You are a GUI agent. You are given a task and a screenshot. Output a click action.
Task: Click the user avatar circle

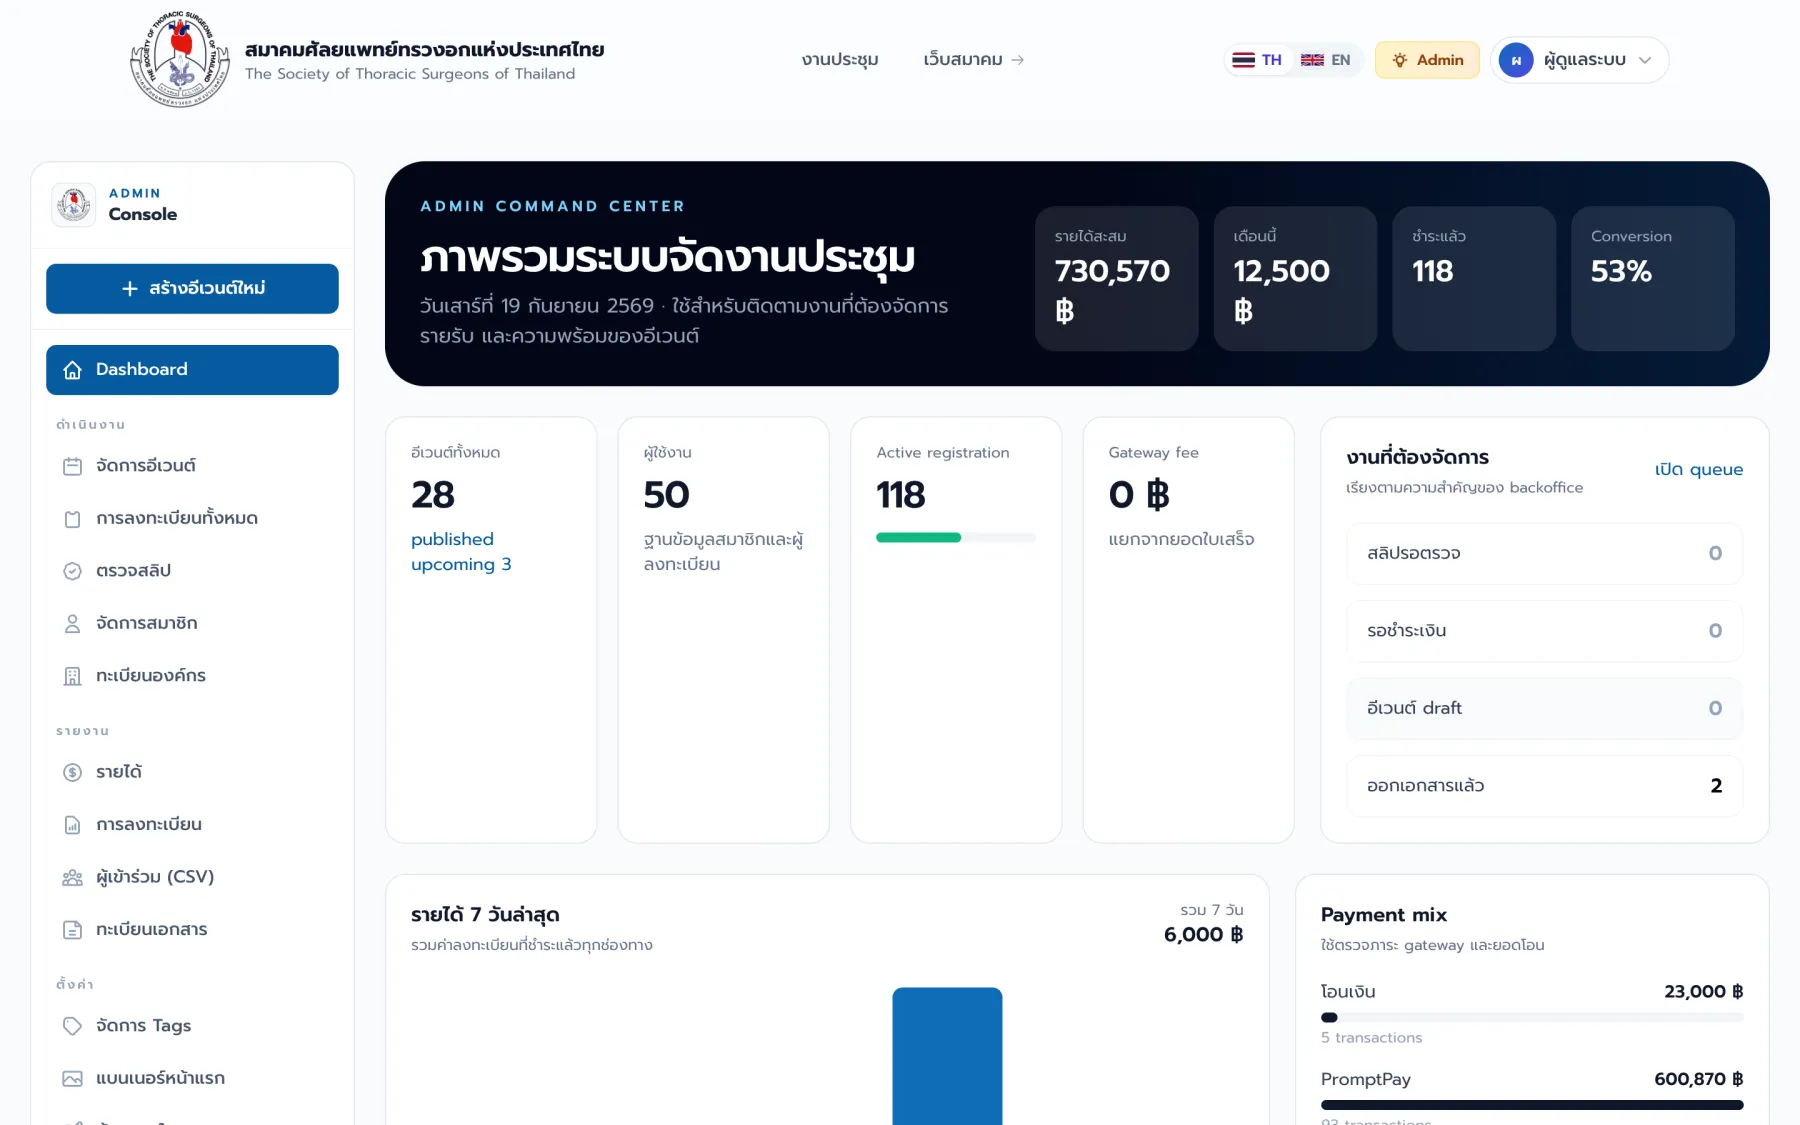click(1516, 60)
